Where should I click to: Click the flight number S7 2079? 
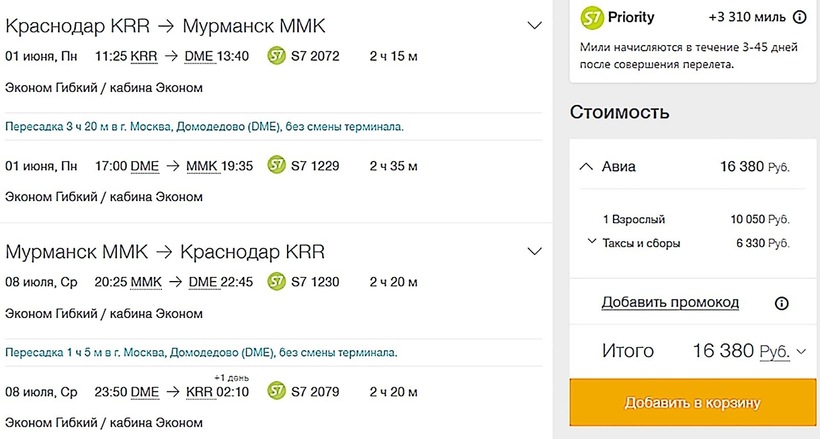pos(316,392)
